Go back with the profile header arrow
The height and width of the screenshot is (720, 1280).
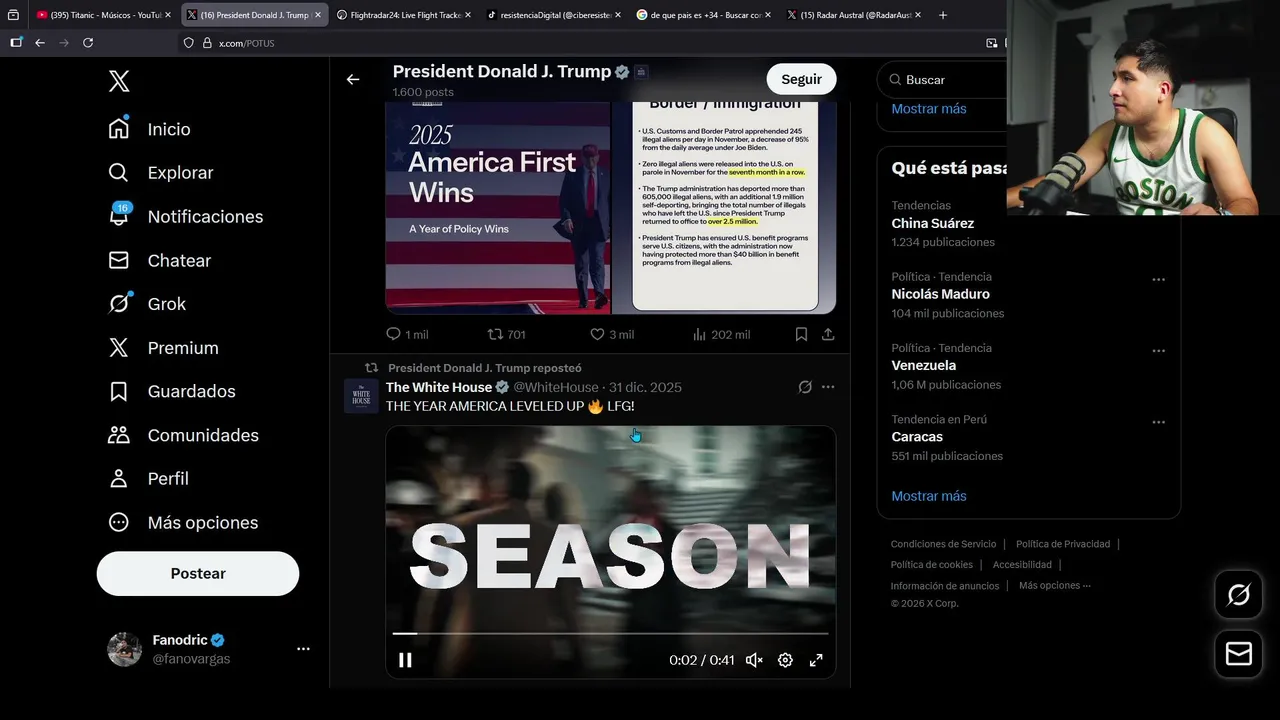(x=353, y=79)
